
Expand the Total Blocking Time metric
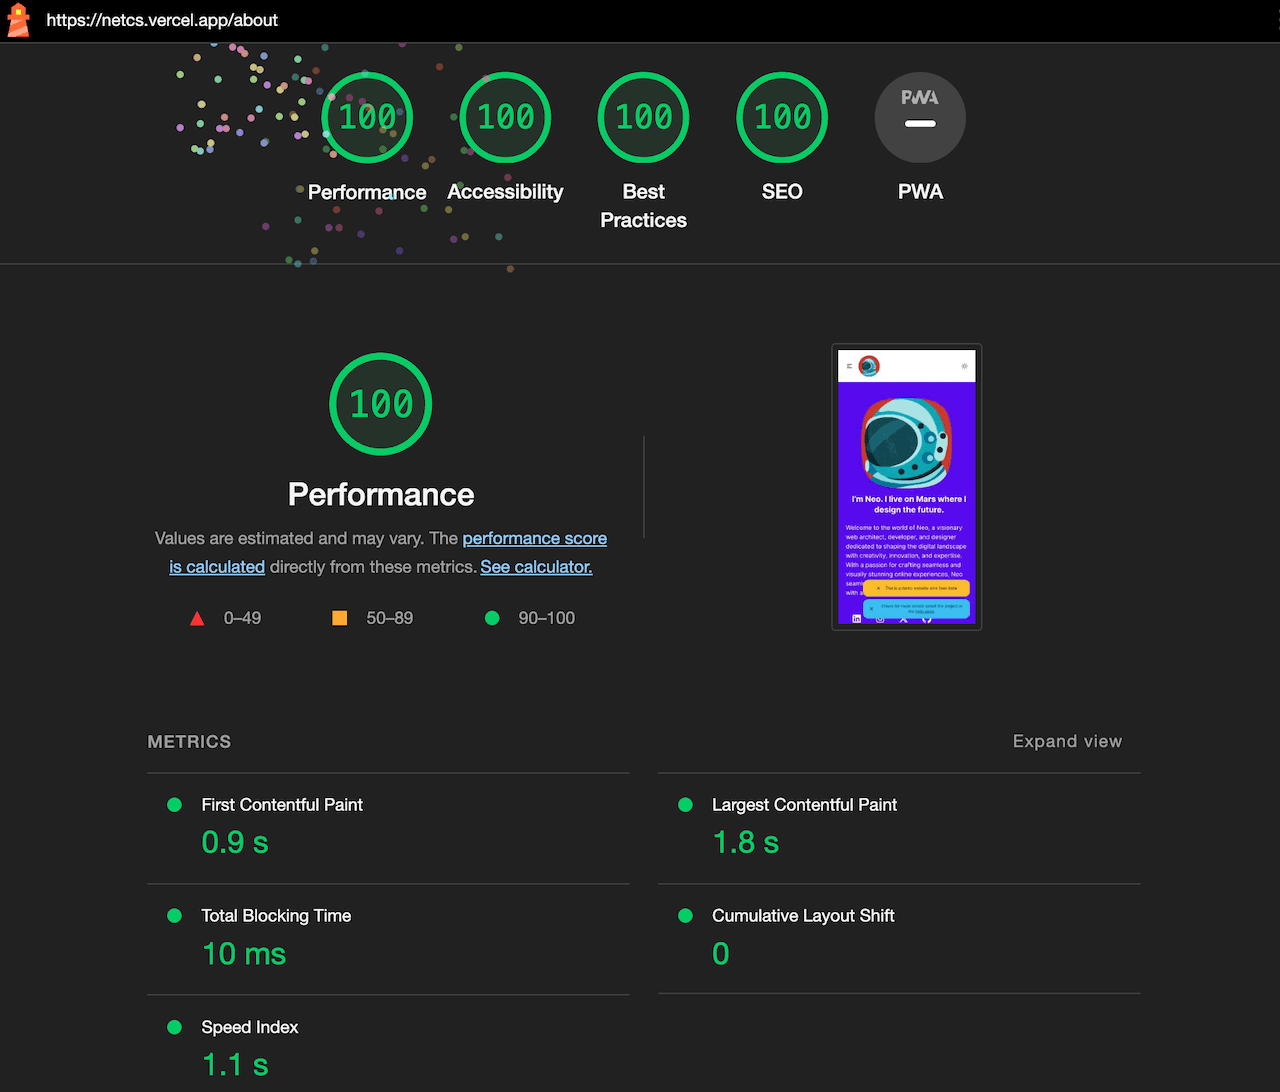pyautogui.click(x=276, y=916)
